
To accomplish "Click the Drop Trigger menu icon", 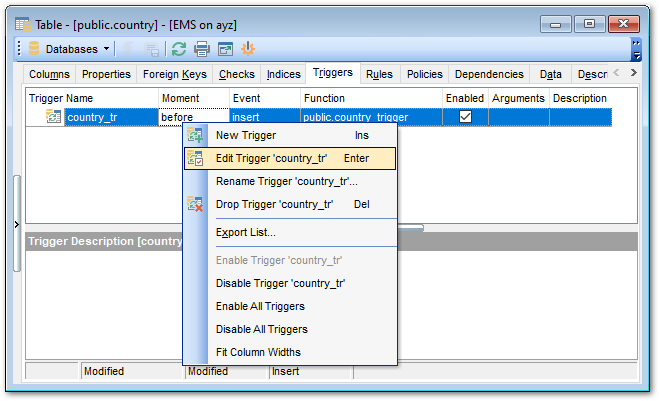I will click(x=195, y=205).
